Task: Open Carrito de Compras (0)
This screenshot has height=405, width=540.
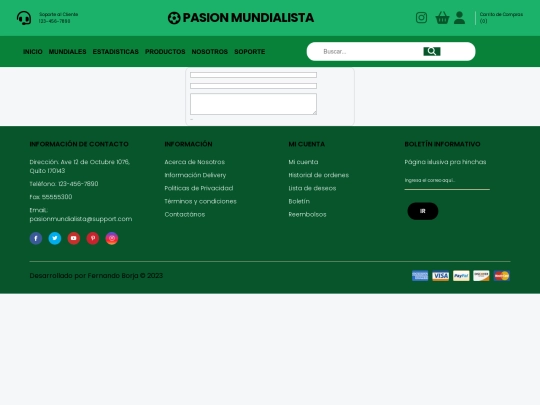Action: click(501, 18)
